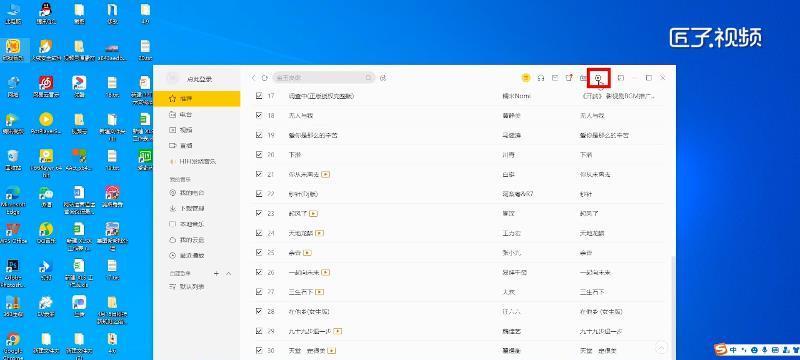Viewport: 800px width, 360px height.
Task: Play the MV icon for song 30
Action: click(x=332, y=351)
